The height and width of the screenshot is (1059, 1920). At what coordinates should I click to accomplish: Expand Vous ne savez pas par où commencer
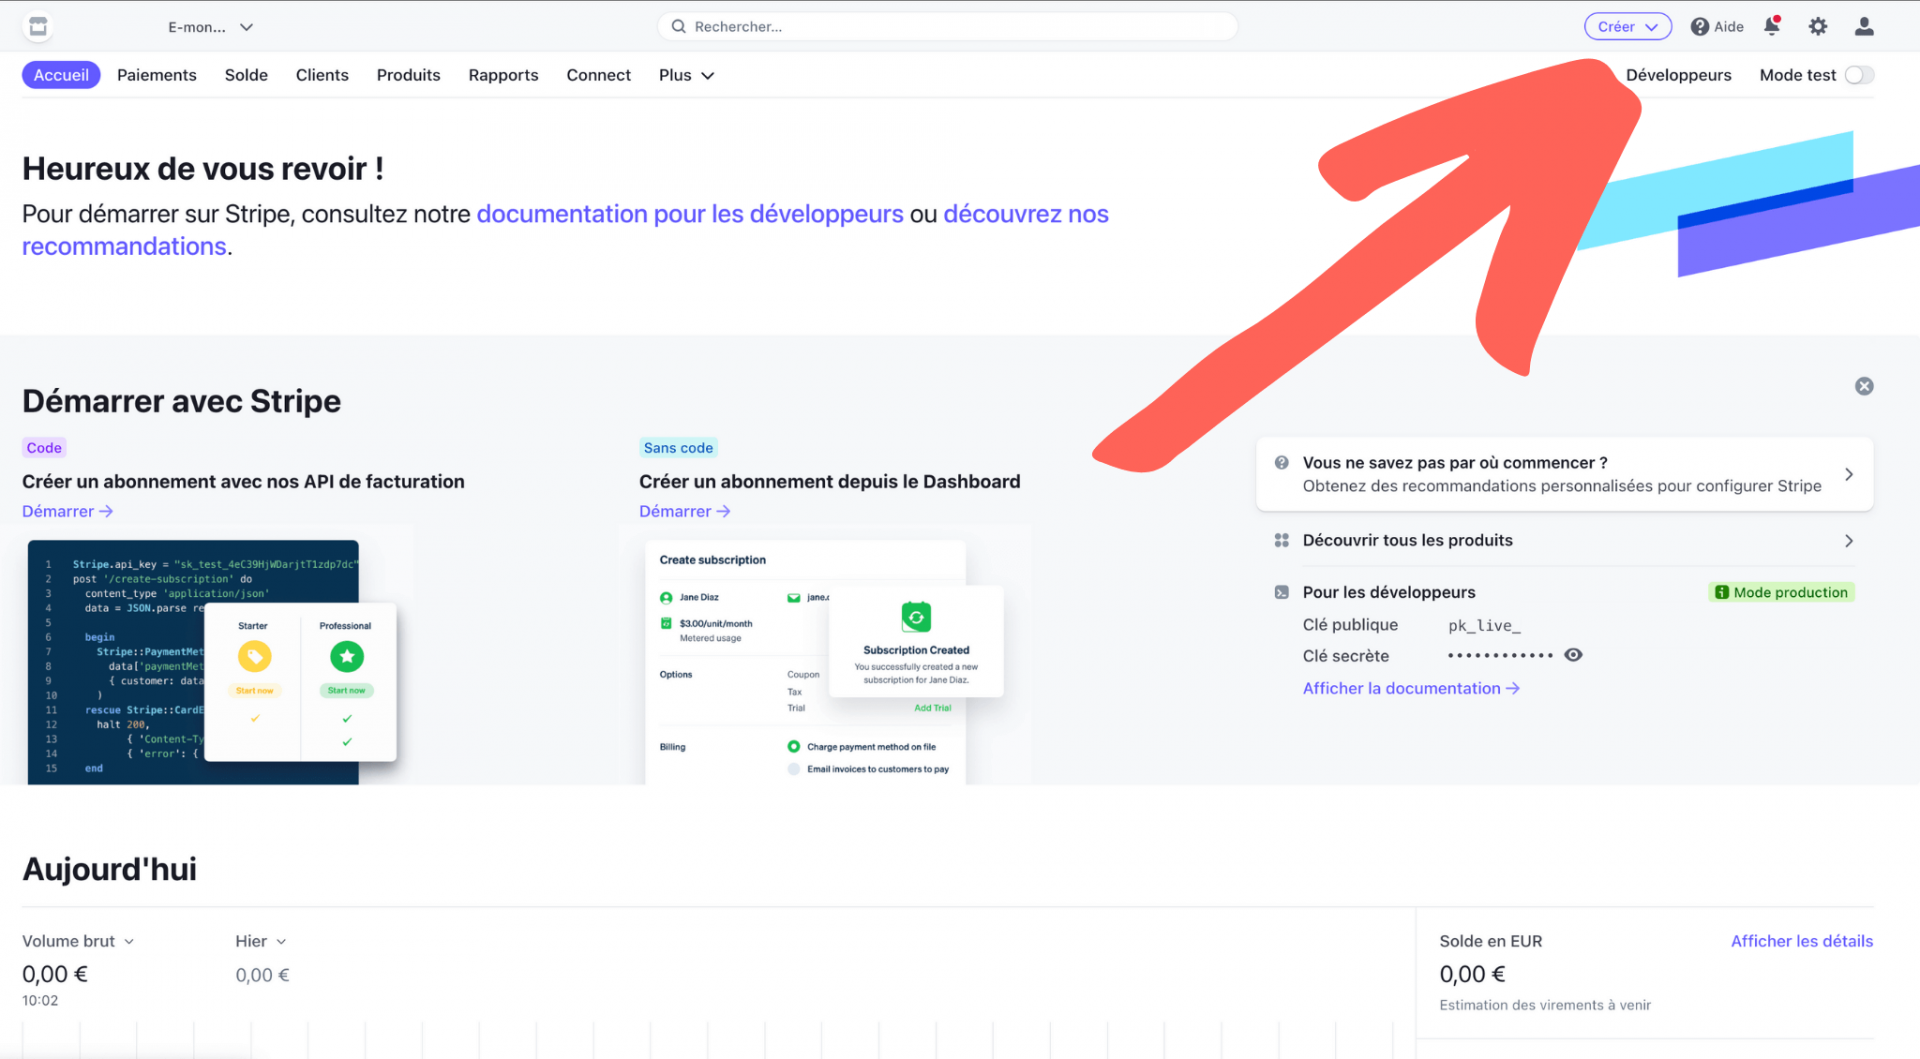[x=1564, y=474]
